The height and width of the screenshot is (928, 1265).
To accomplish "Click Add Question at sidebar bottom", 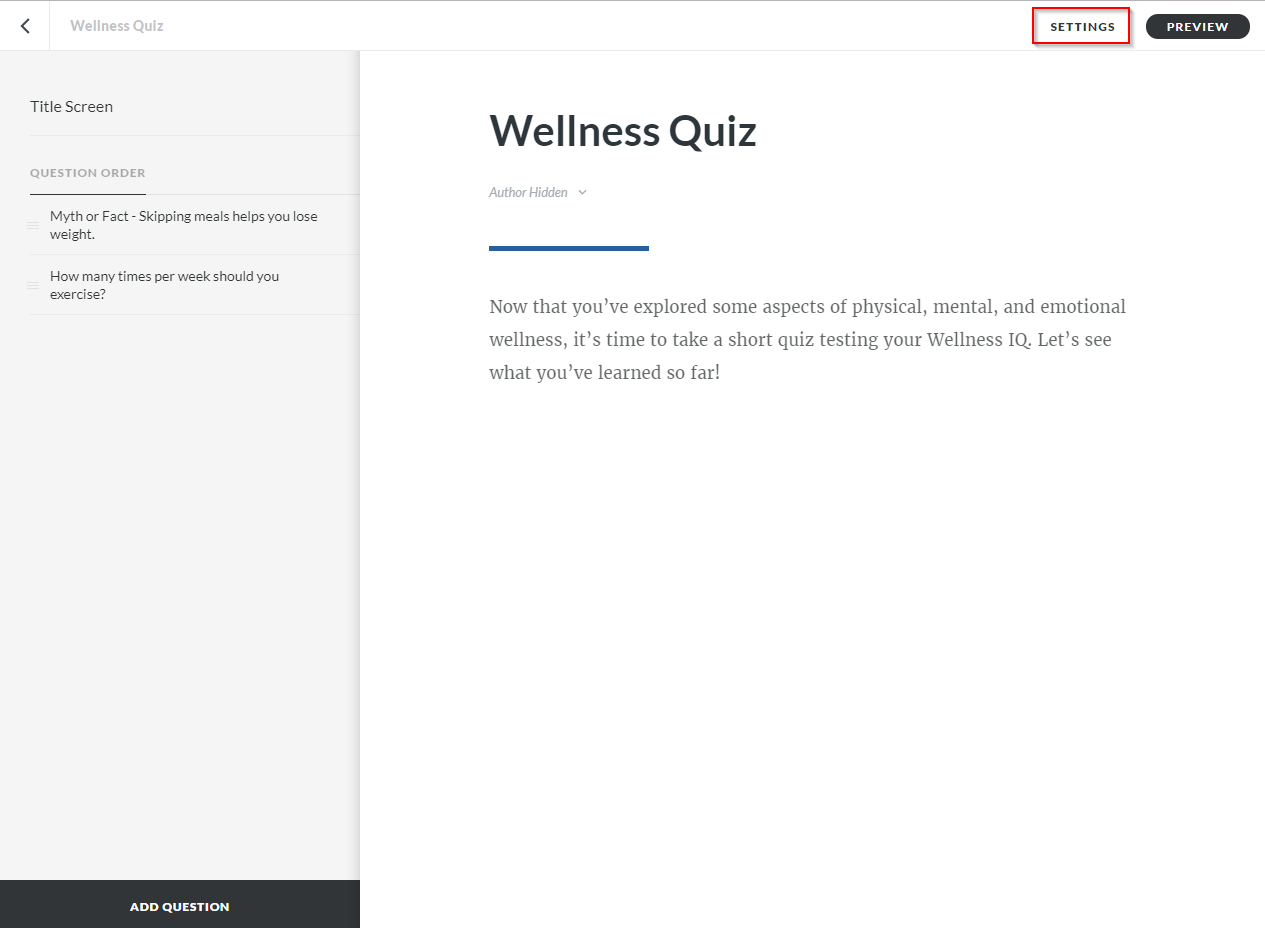I will (180, 904).
